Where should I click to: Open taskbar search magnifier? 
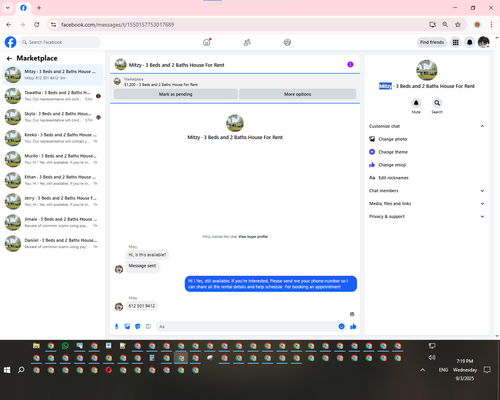[21, 370]
